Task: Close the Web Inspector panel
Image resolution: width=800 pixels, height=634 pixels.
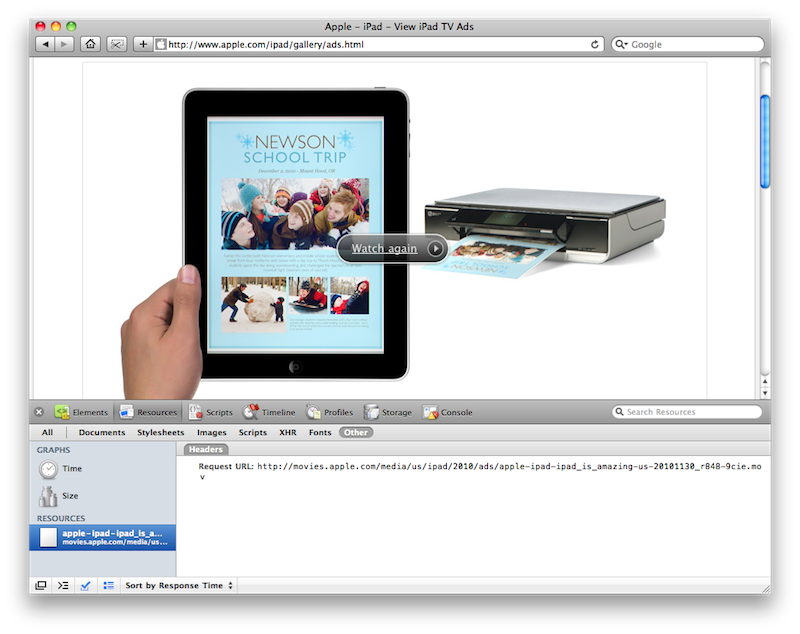Action: 39,412
